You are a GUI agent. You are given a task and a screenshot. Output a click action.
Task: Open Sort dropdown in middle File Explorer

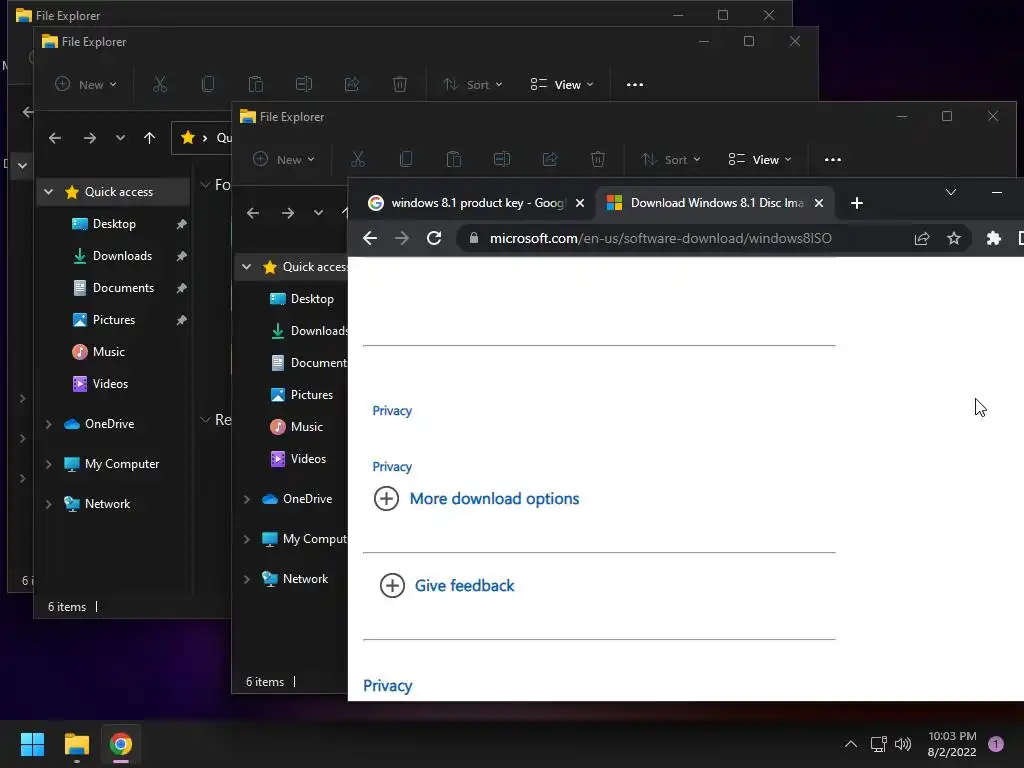point(472,84)
